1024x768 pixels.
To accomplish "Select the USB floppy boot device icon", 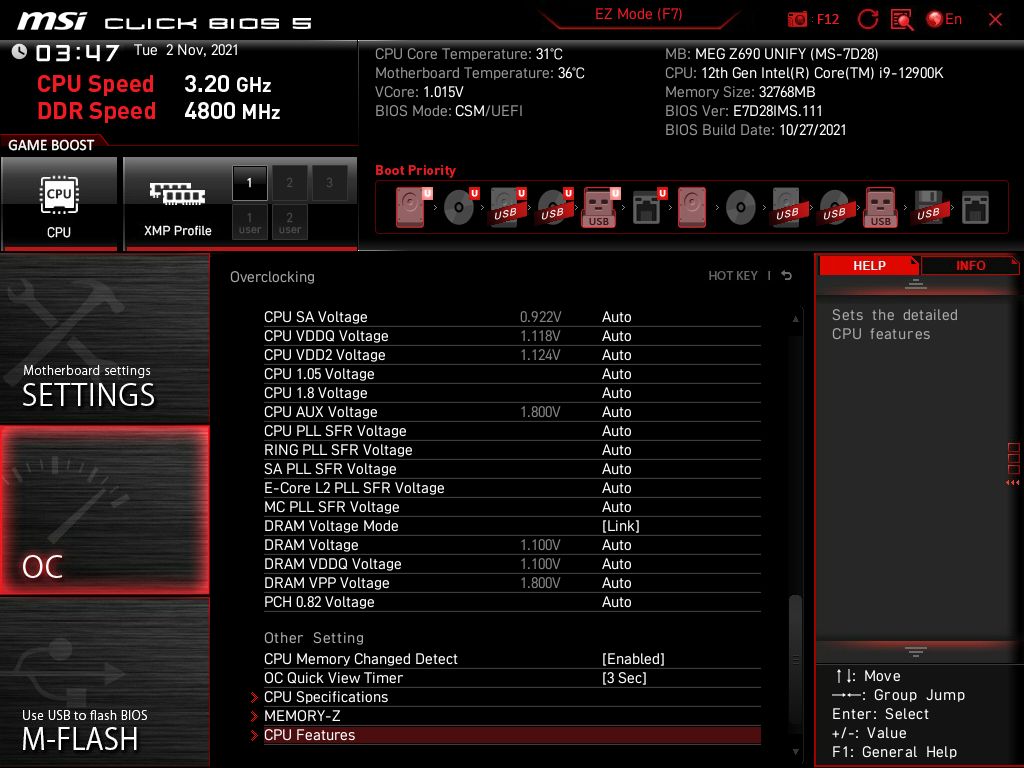I will pyautogui.click(x=929, y=207).
